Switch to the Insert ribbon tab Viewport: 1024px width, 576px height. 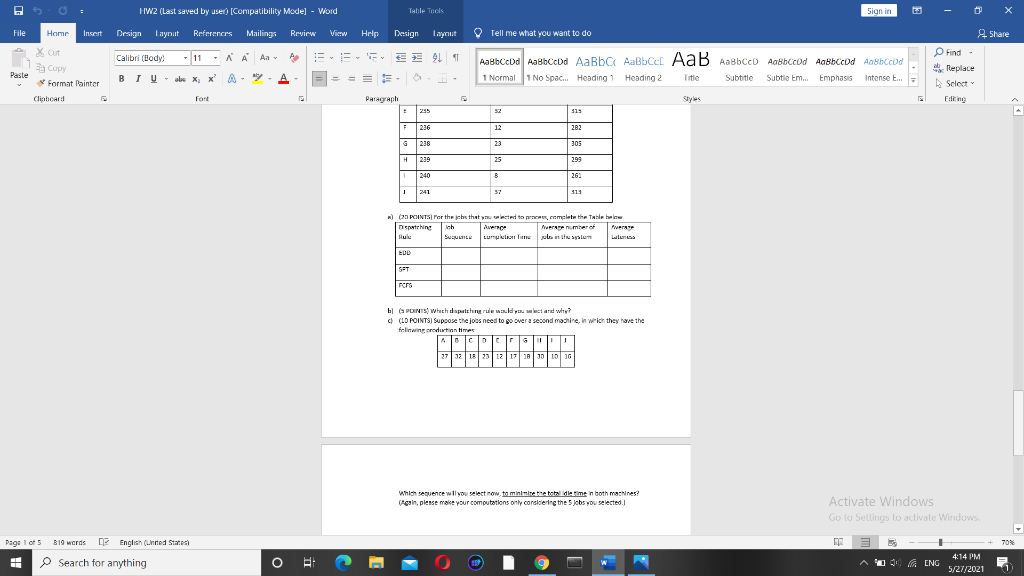[x=92, y=33]
